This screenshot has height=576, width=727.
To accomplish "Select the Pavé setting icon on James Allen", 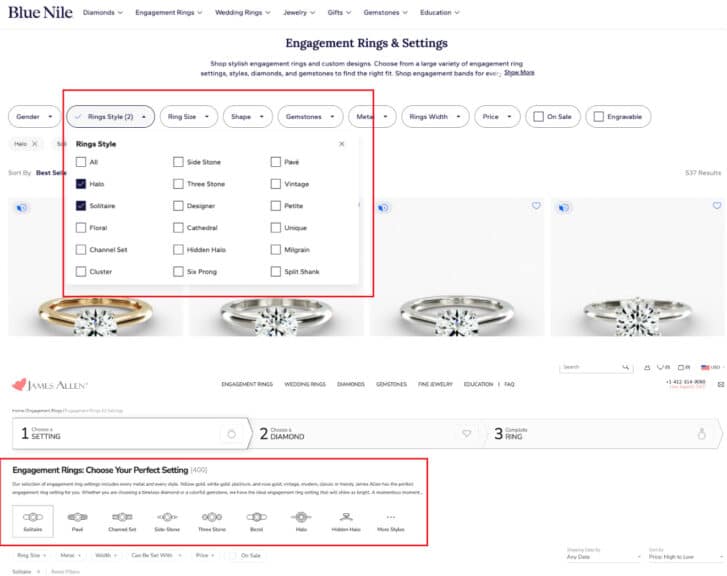I will (x=77, y=521).
